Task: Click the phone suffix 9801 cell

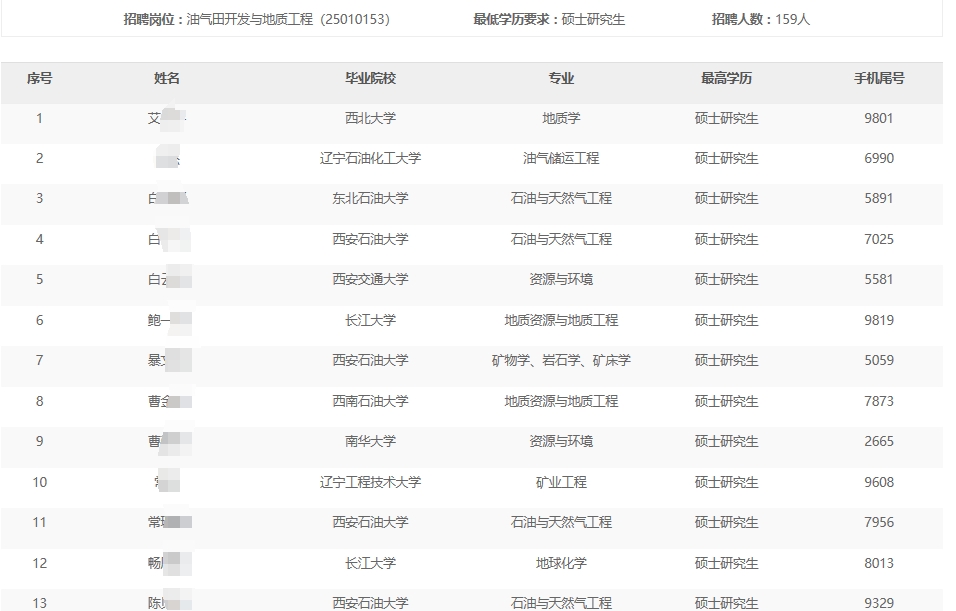Action: point(879,118)
